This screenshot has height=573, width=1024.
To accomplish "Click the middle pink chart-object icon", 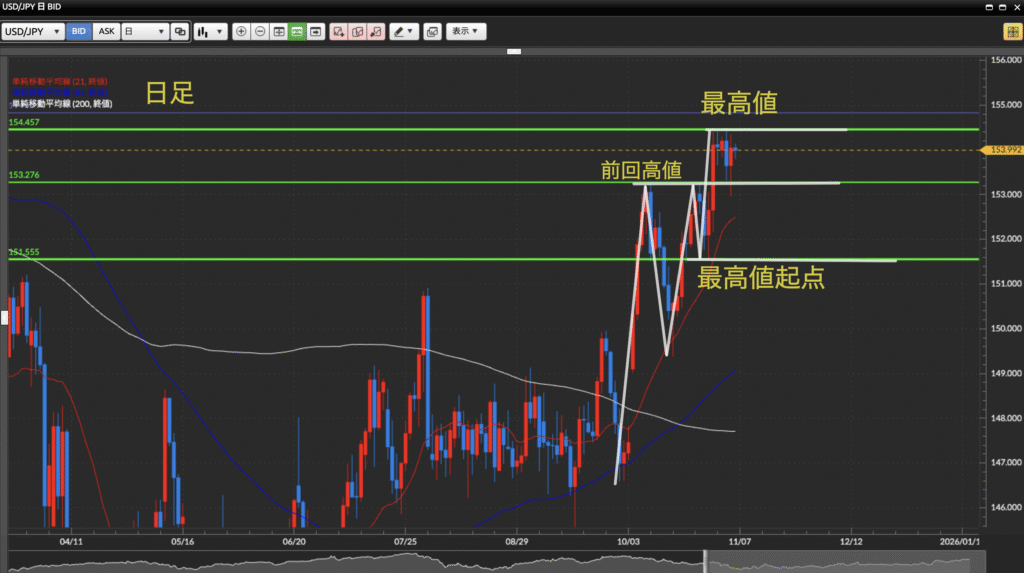I will [x=357, y=32].
